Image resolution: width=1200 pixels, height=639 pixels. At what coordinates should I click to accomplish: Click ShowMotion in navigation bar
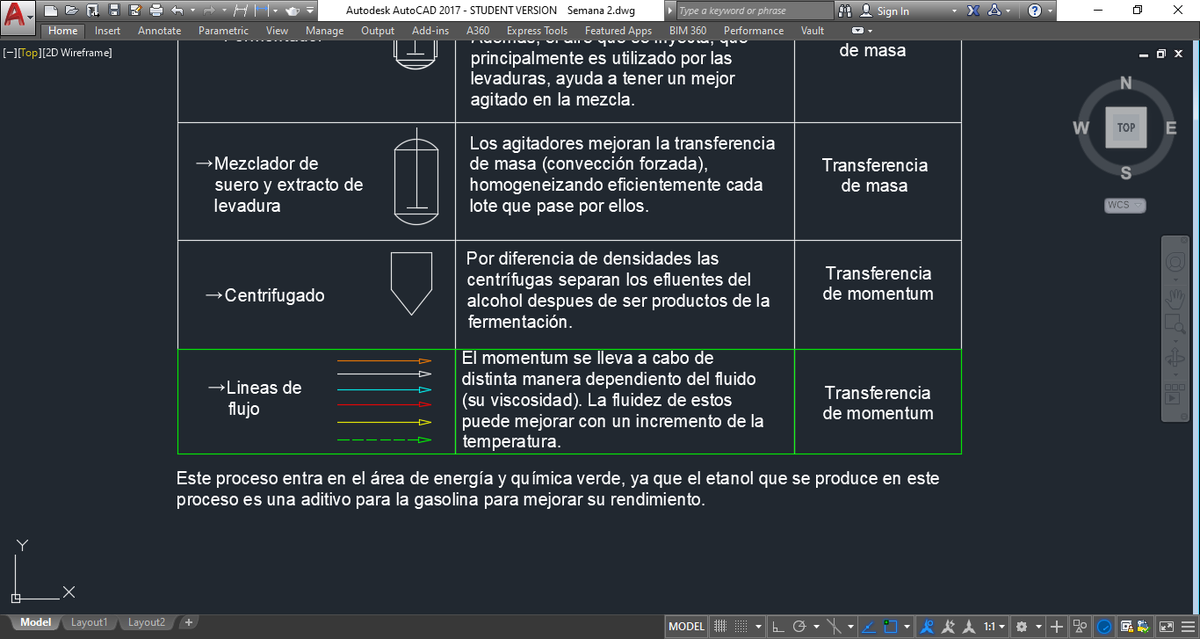(1176, 392)
